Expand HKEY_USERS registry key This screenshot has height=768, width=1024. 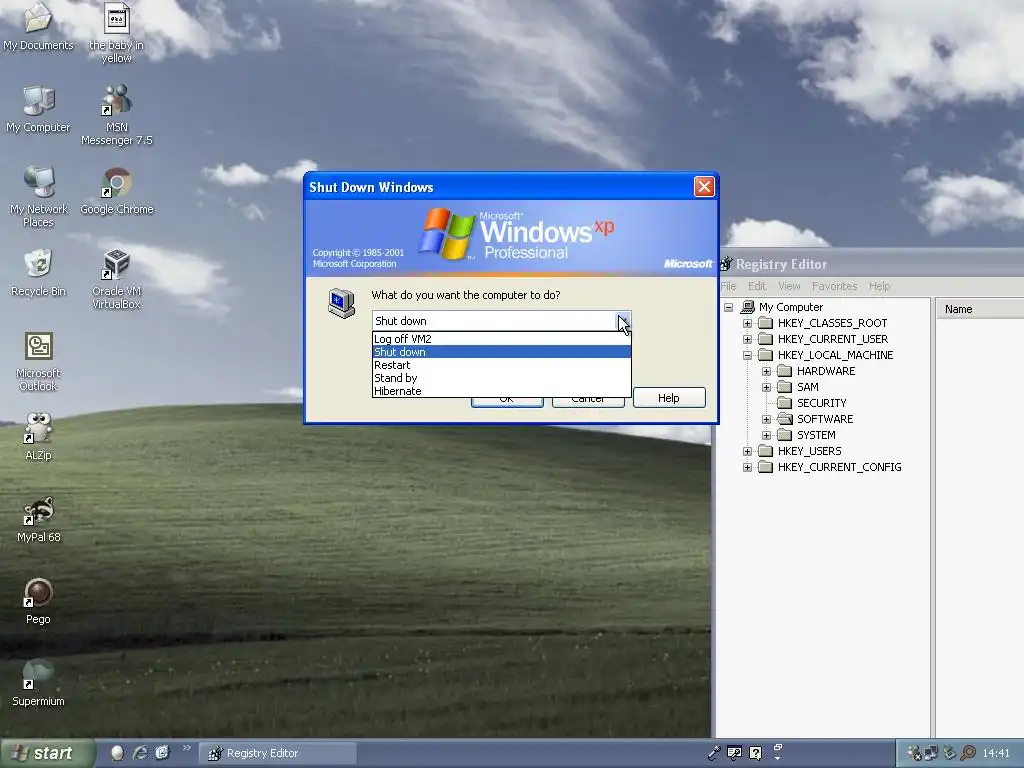pyautogui.click(x=748, y=451)
